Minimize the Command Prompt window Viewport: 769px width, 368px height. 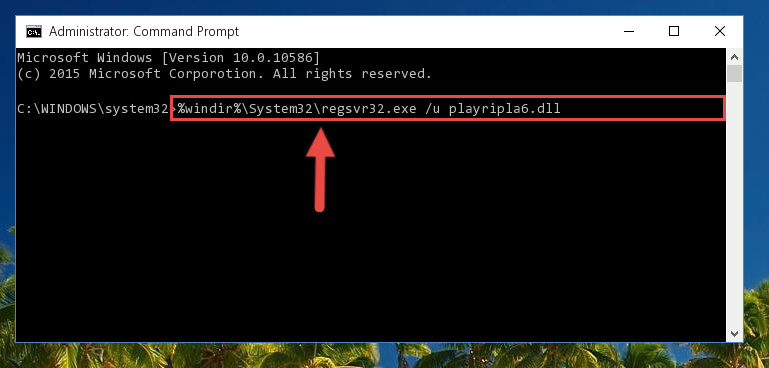click(629, 31)
